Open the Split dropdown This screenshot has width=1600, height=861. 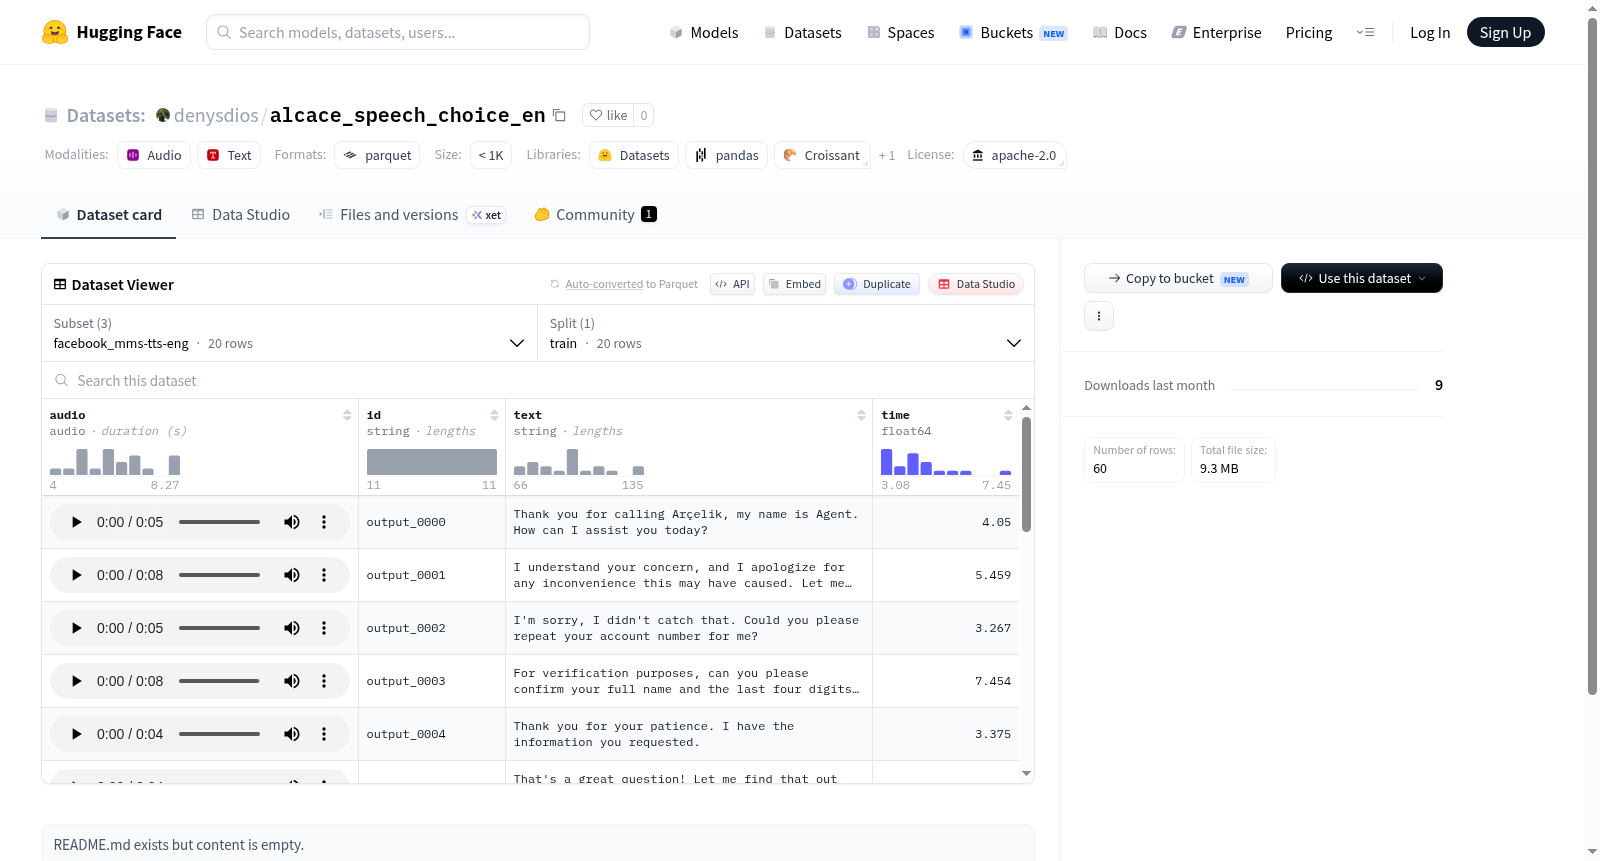(786, 333)
